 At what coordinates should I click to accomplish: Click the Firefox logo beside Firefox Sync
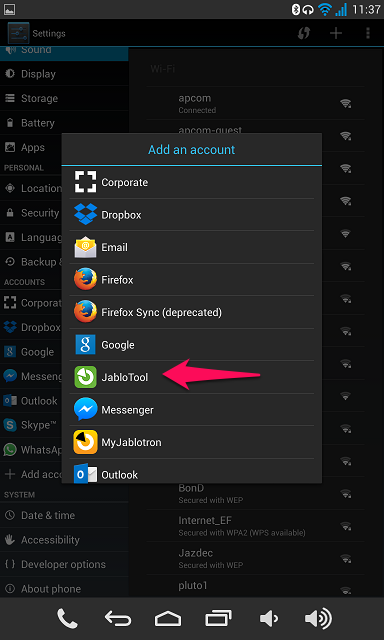[x=85, y=312]
